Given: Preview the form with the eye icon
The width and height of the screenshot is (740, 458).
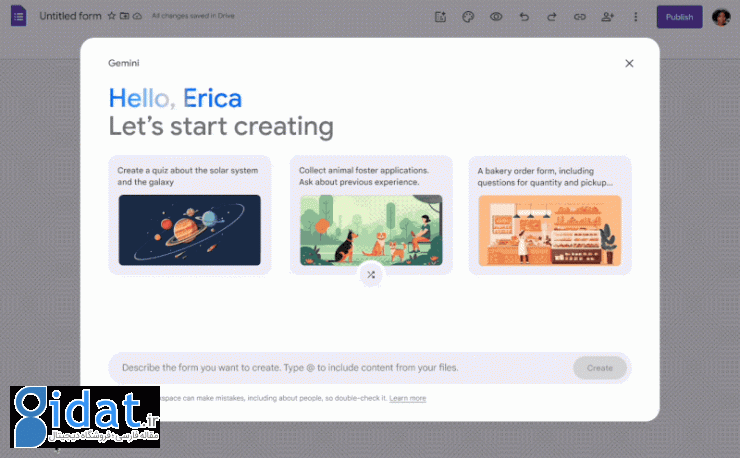Looking at the screenshot, I should click(496, 17).
